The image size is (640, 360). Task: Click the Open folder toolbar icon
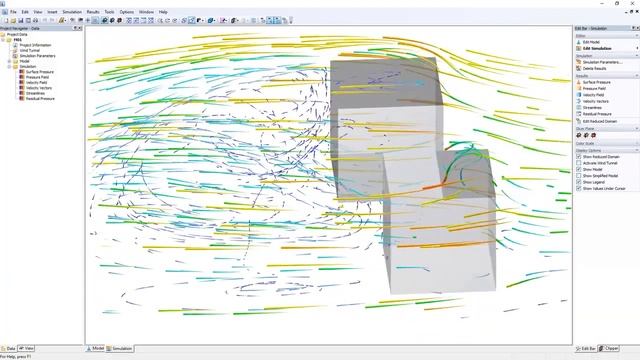[13, 20]
